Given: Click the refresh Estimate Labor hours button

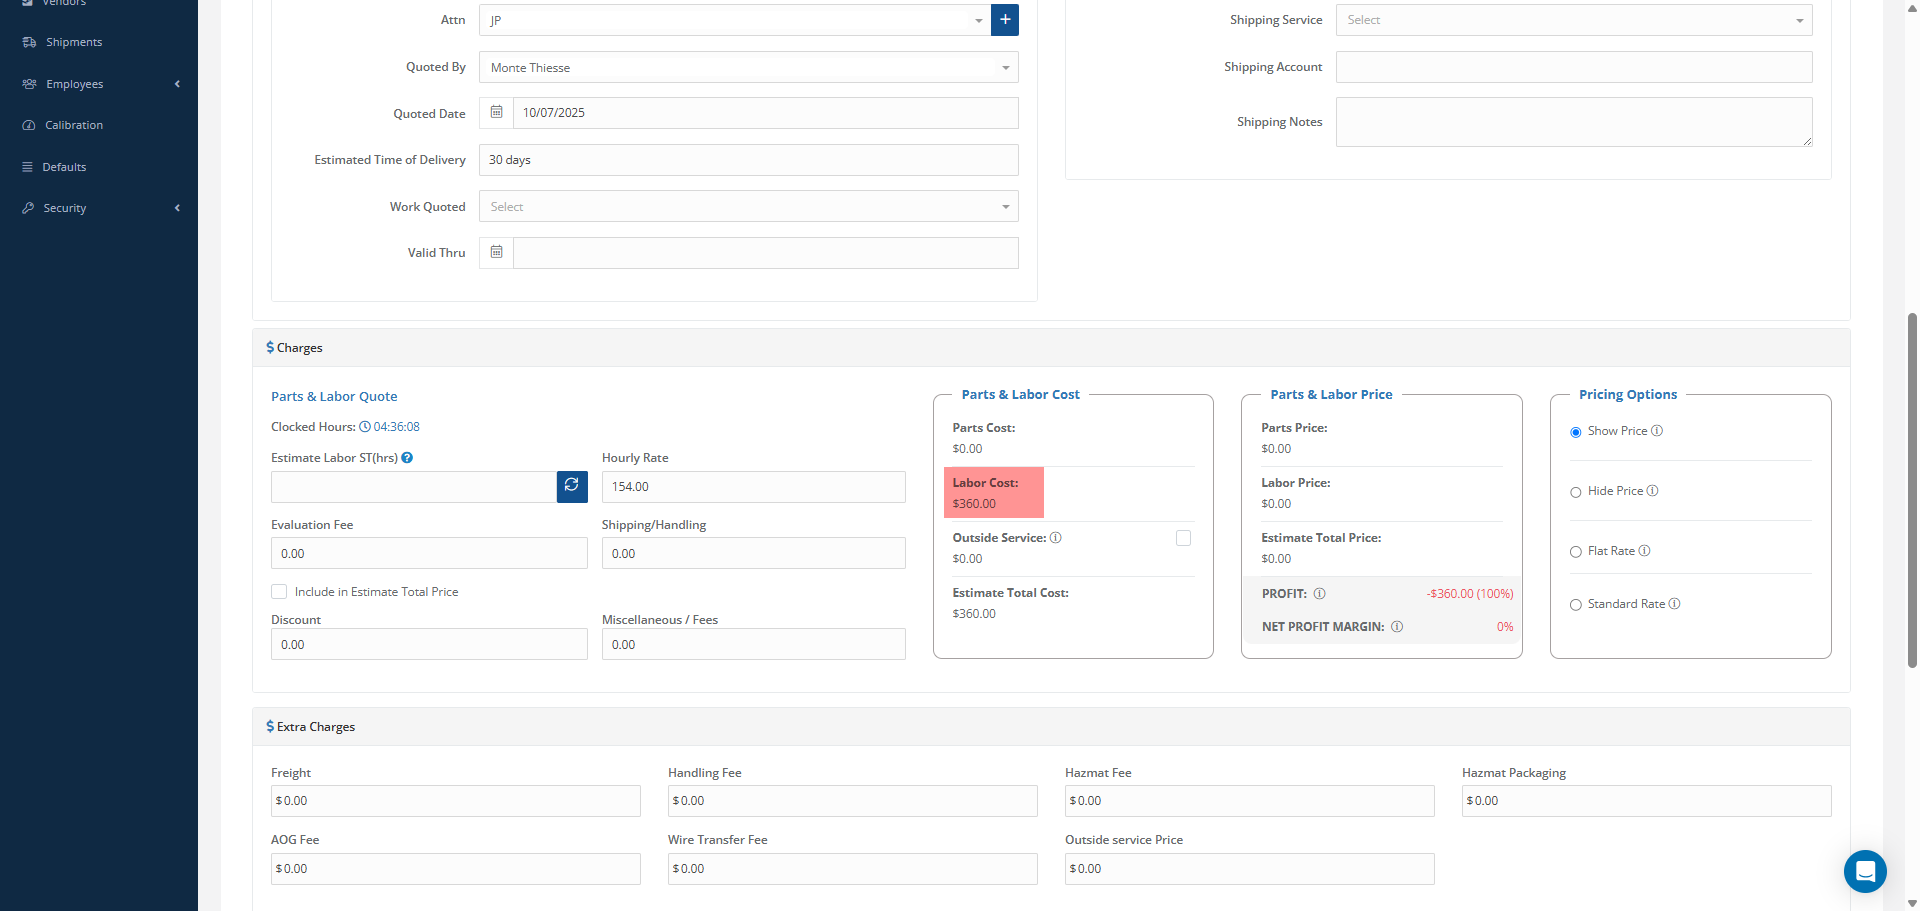Looking at the screenshot, I should click(x=572, y=487).
